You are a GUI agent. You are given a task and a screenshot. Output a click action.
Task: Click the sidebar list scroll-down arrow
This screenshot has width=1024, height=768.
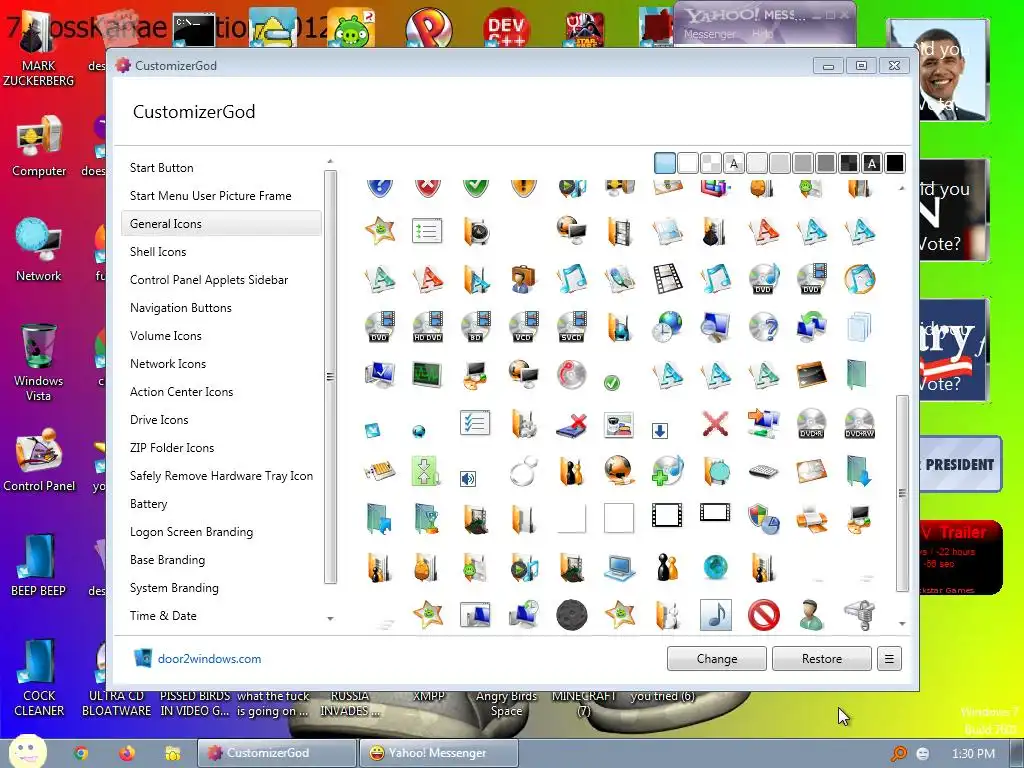click(330, 618)
